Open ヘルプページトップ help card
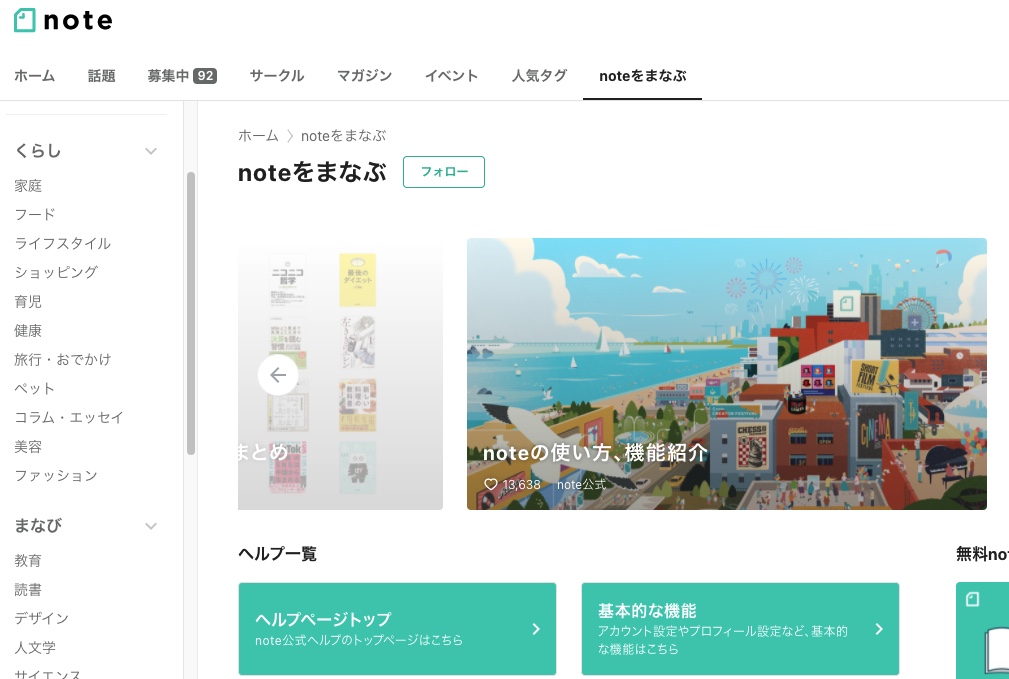 pos(397,629)
